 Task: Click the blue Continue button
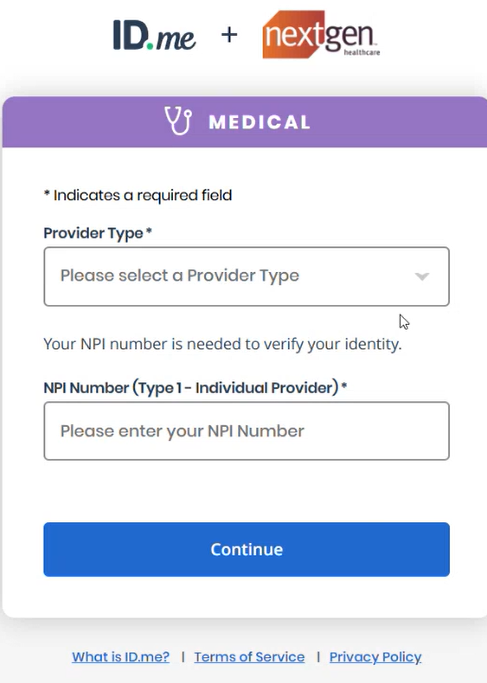[x=247, y=549]
